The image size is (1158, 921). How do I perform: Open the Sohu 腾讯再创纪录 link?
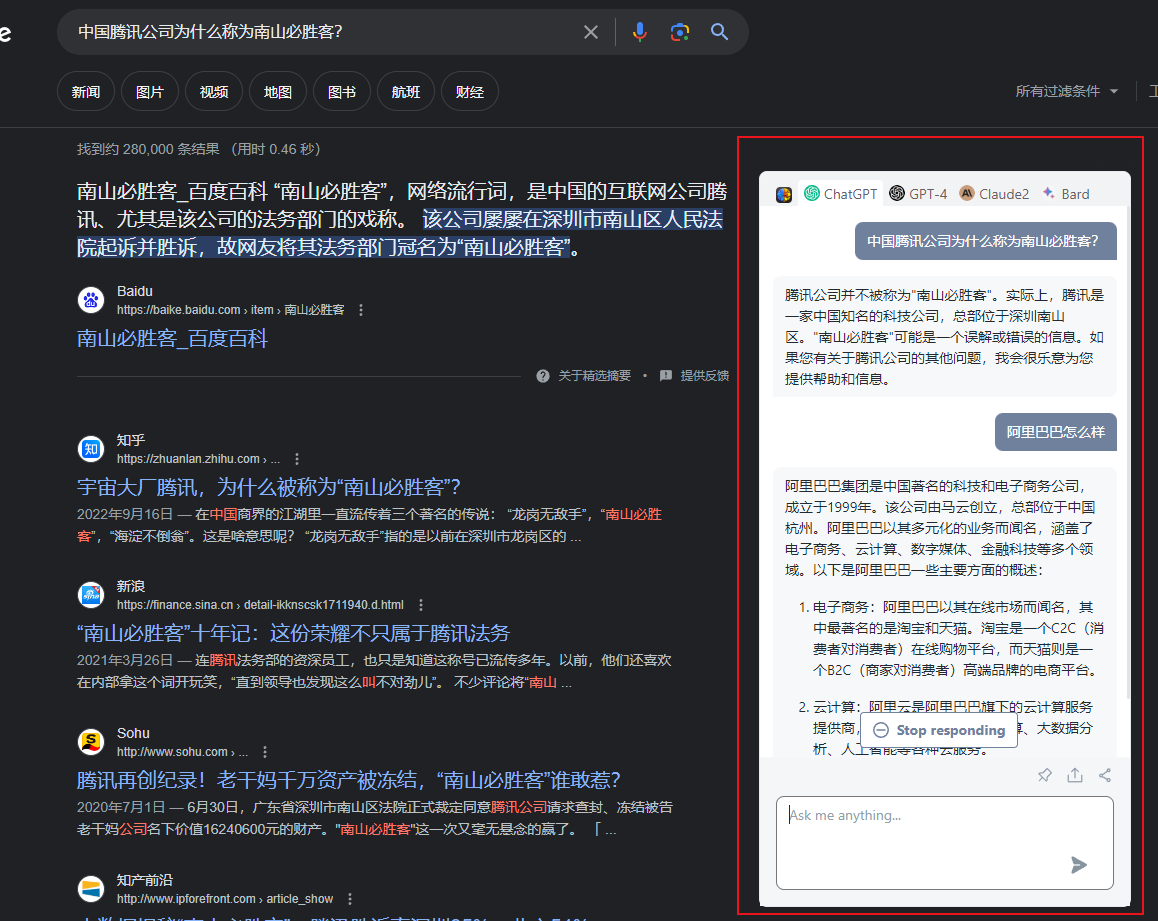point(349,781)
